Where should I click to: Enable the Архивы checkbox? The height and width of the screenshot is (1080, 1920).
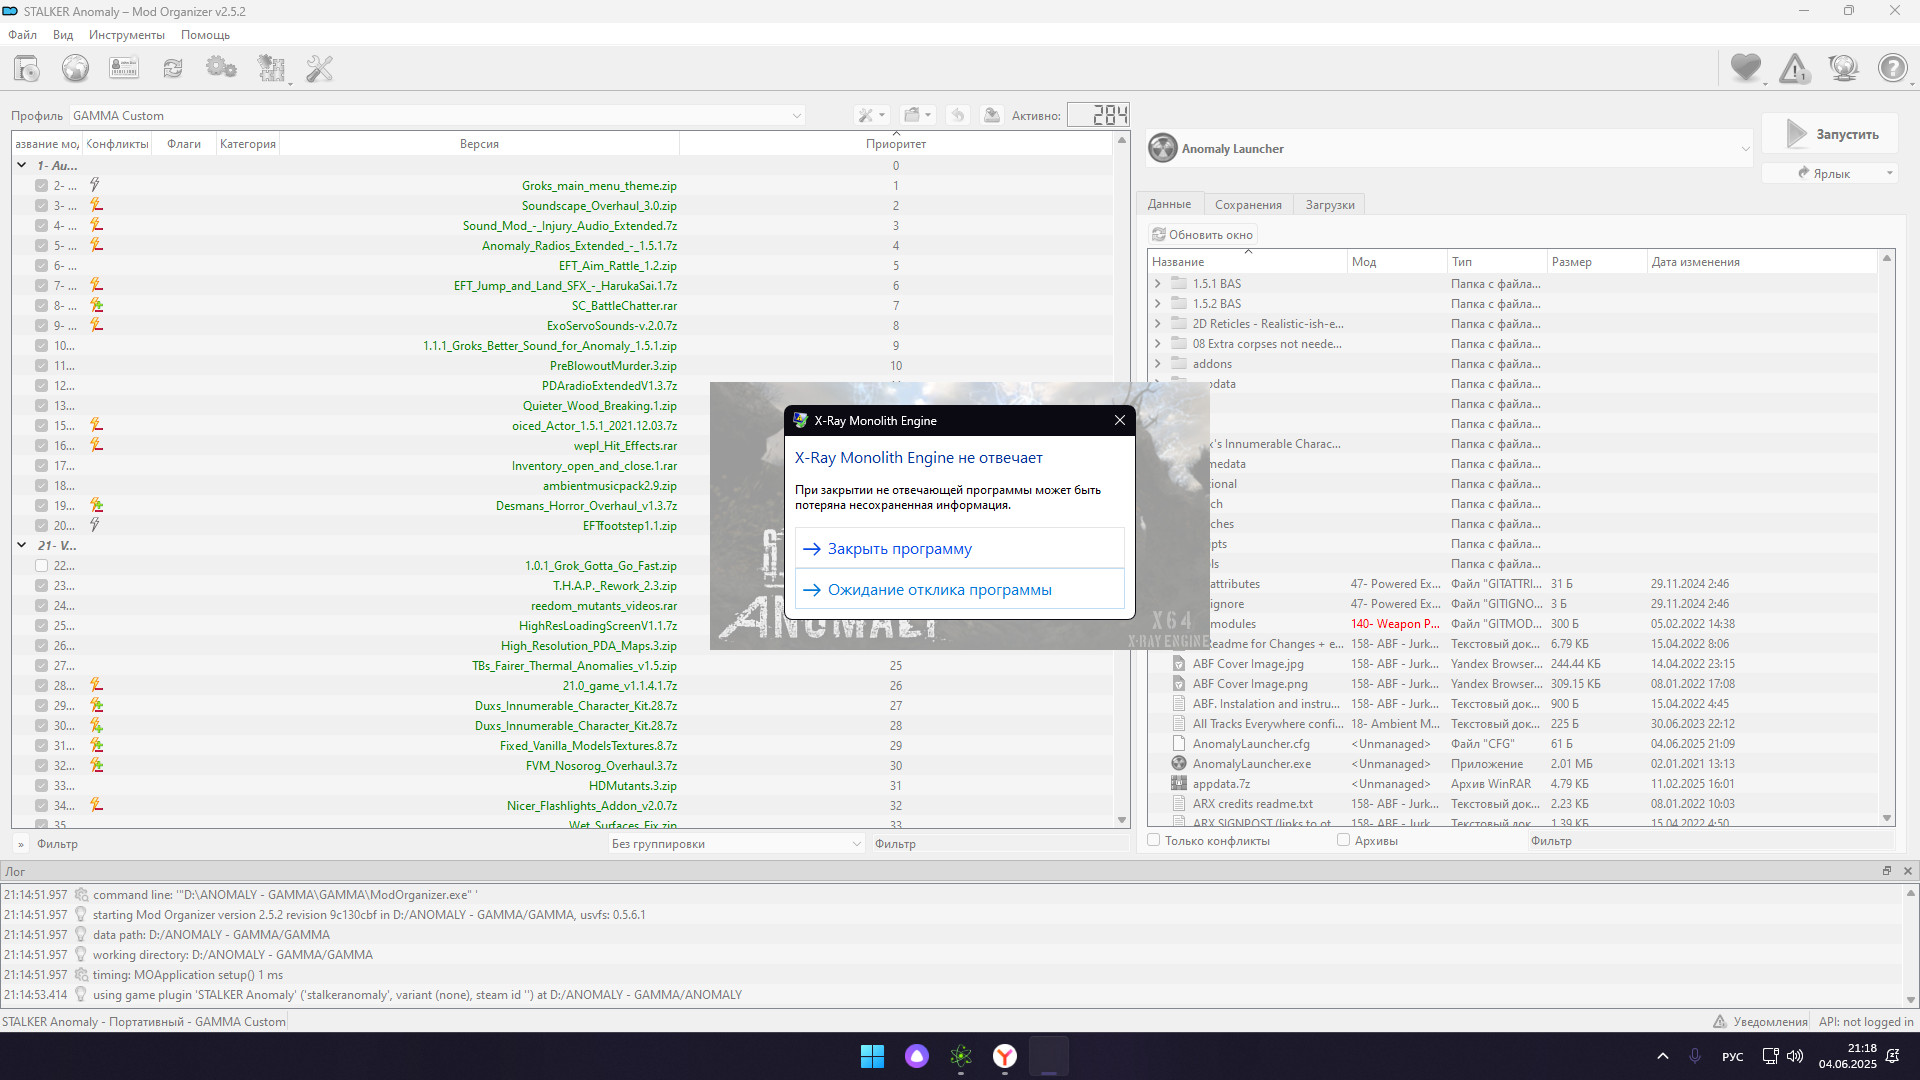1343,840
